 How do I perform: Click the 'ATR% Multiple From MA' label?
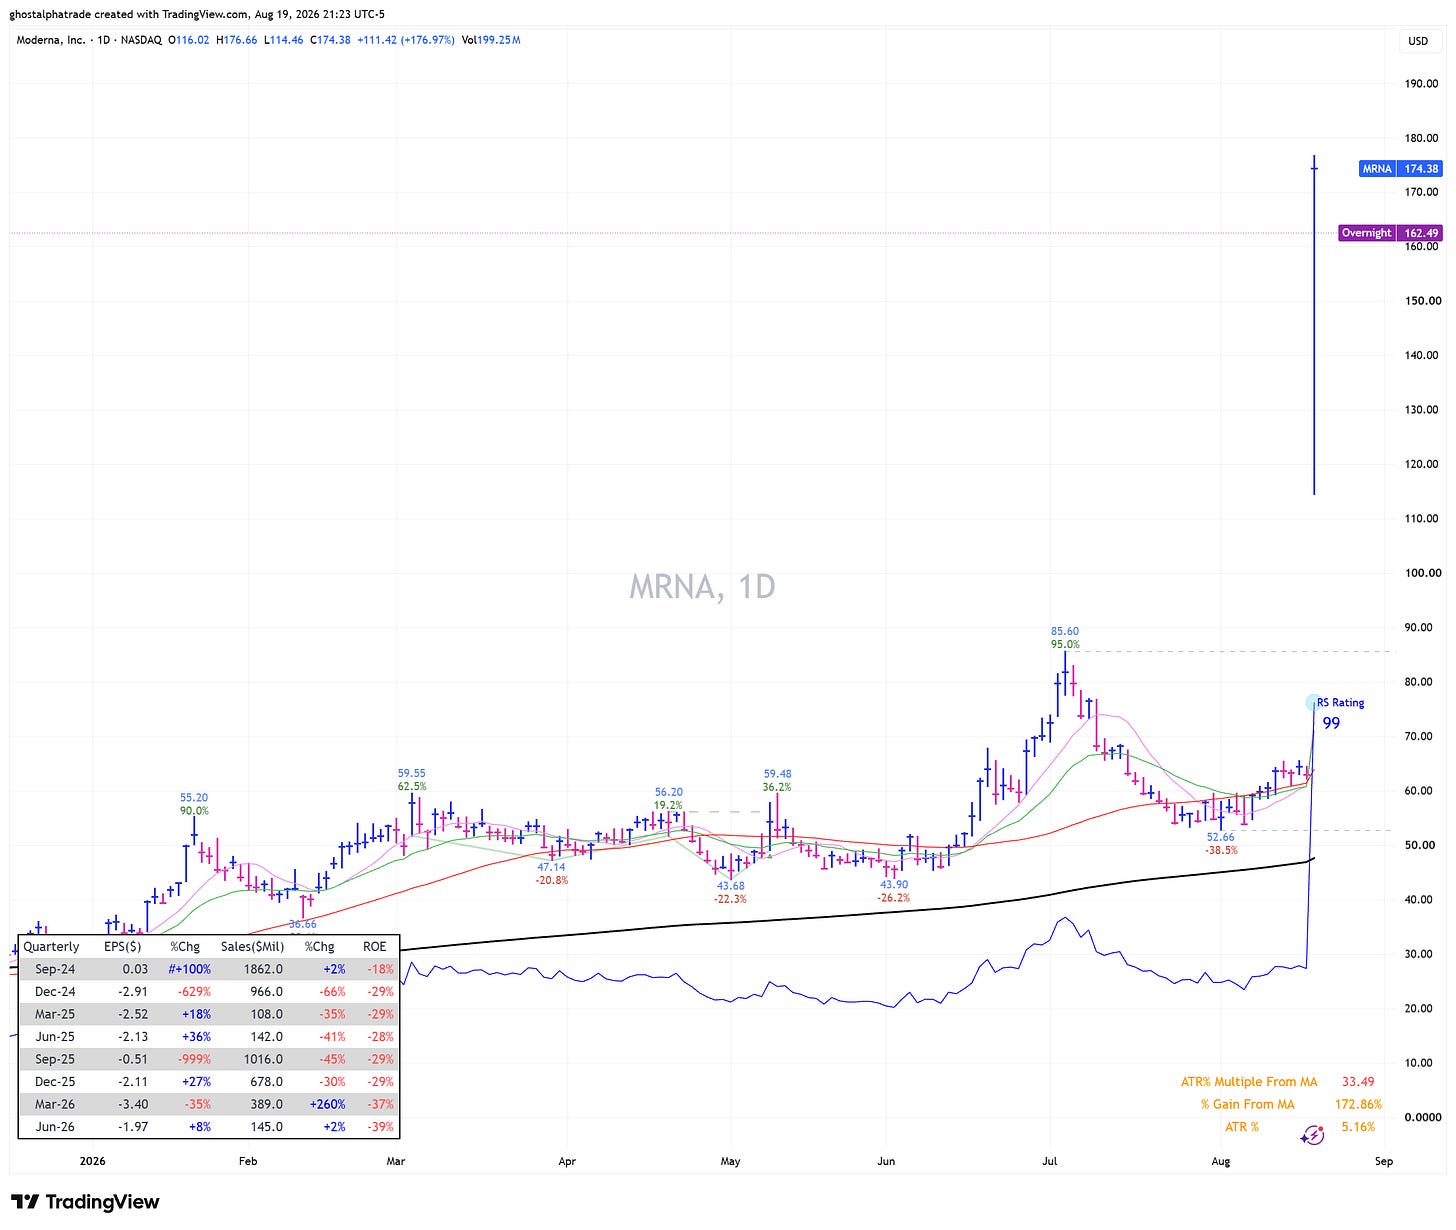coord(1249,1082)
